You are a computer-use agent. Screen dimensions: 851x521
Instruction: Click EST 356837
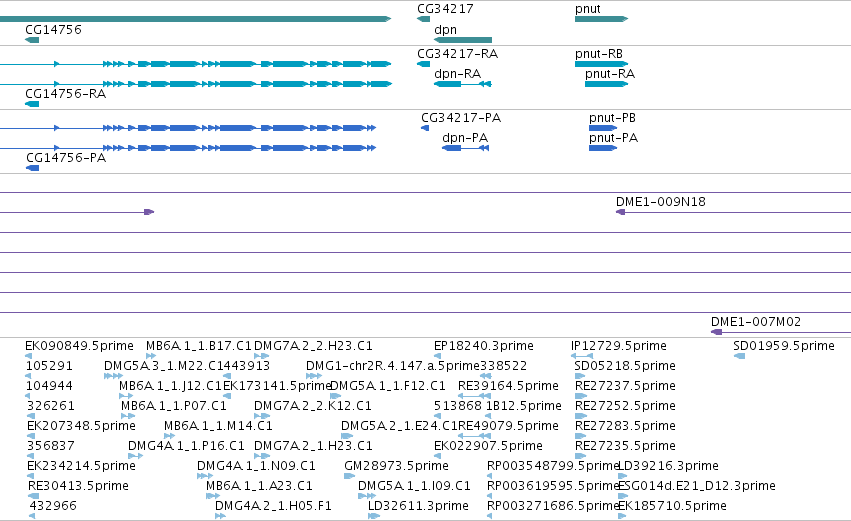point(50,446)
